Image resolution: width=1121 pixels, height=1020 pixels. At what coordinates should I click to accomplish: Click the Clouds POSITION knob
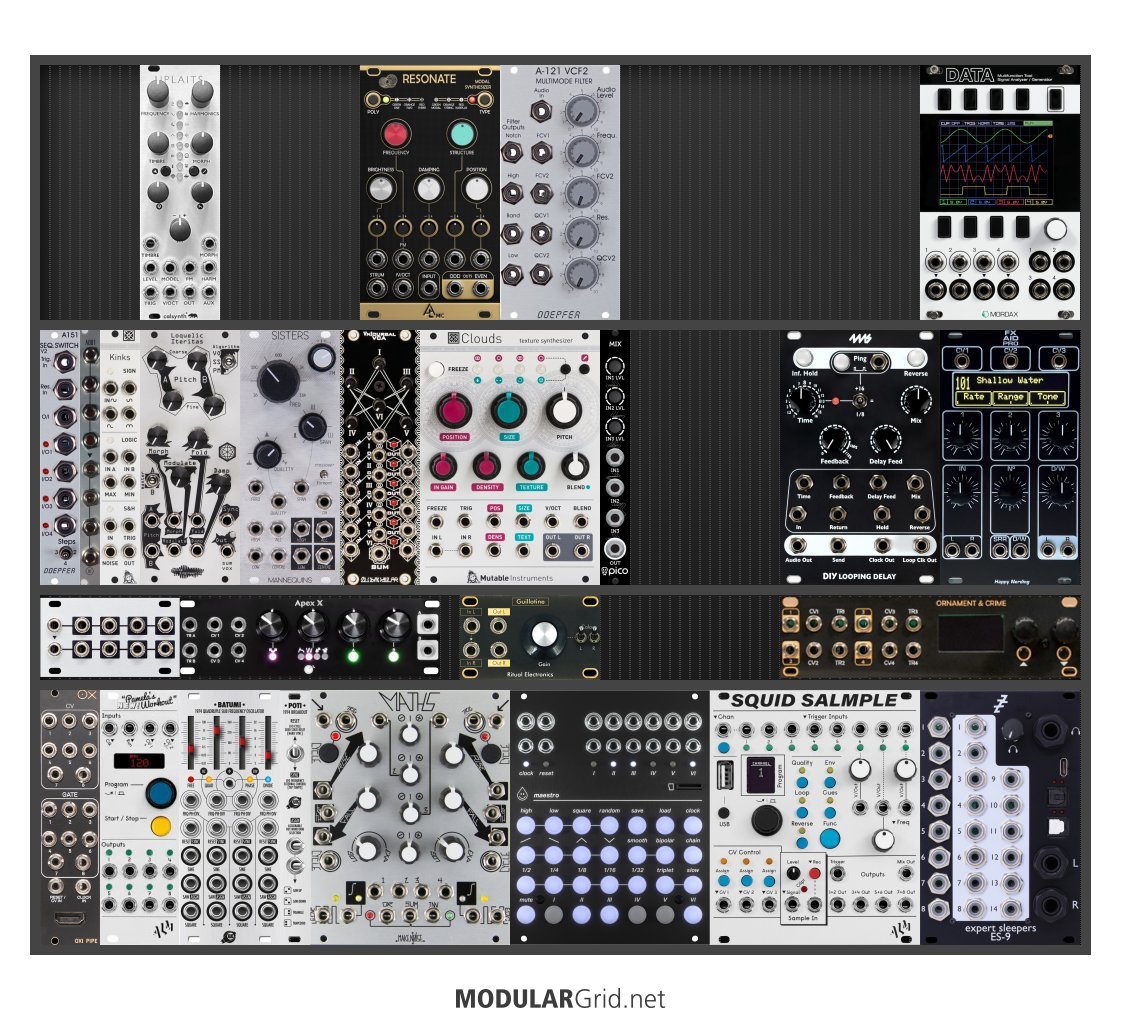[x=453, y=410]
